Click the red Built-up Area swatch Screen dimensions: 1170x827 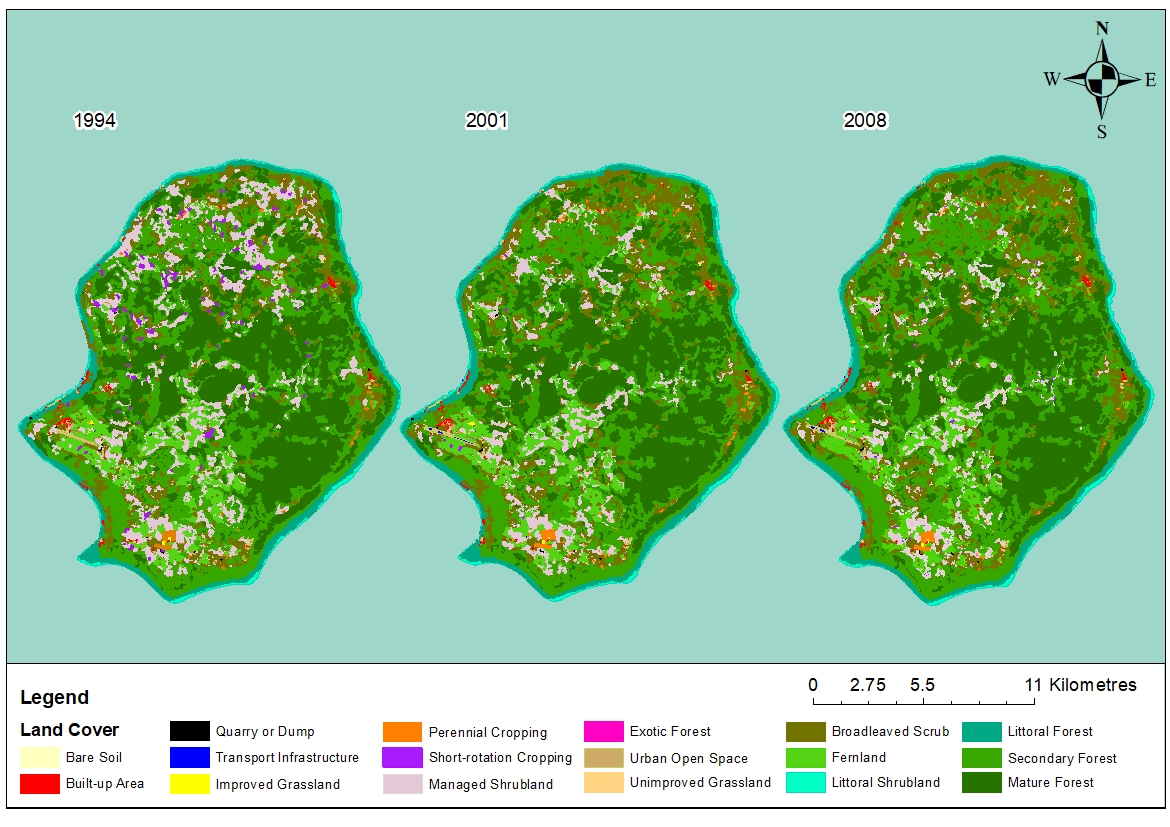tap(39, 783)
